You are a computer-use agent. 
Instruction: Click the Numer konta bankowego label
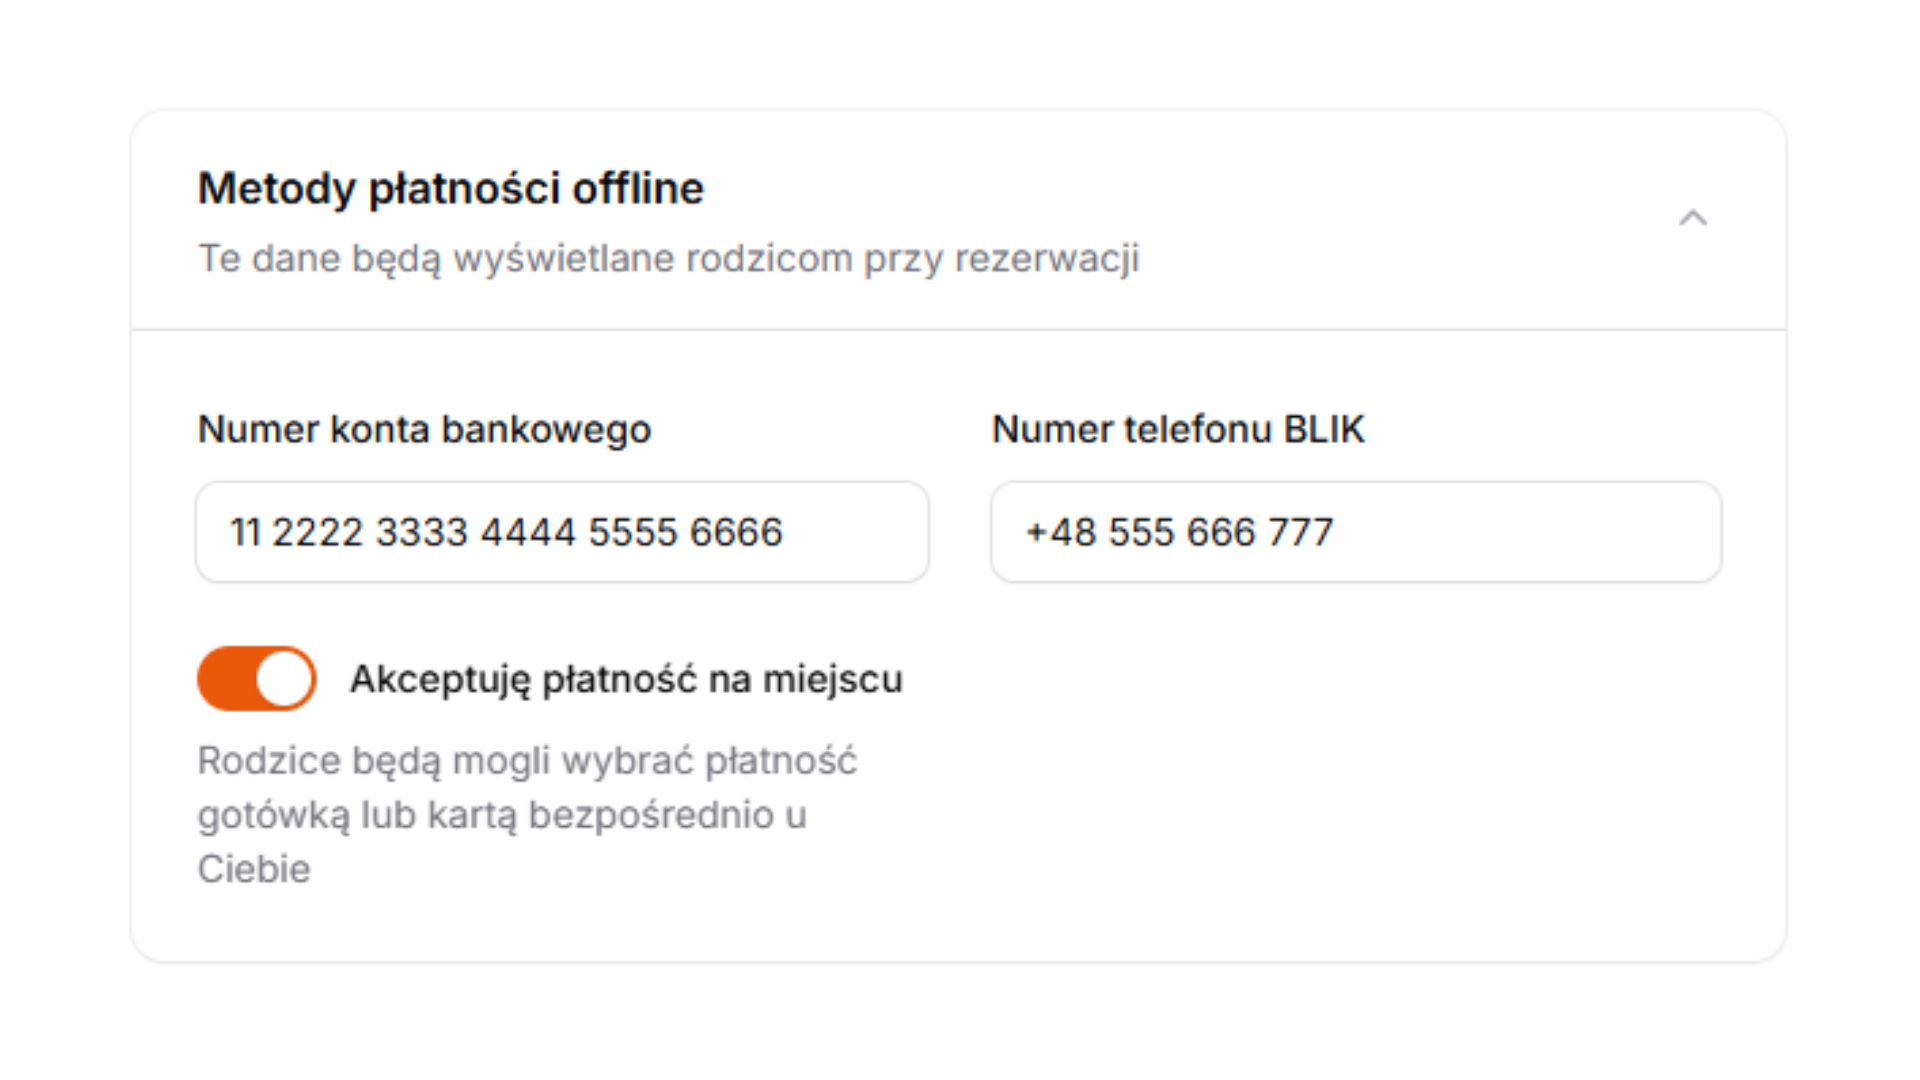(424, 429)
